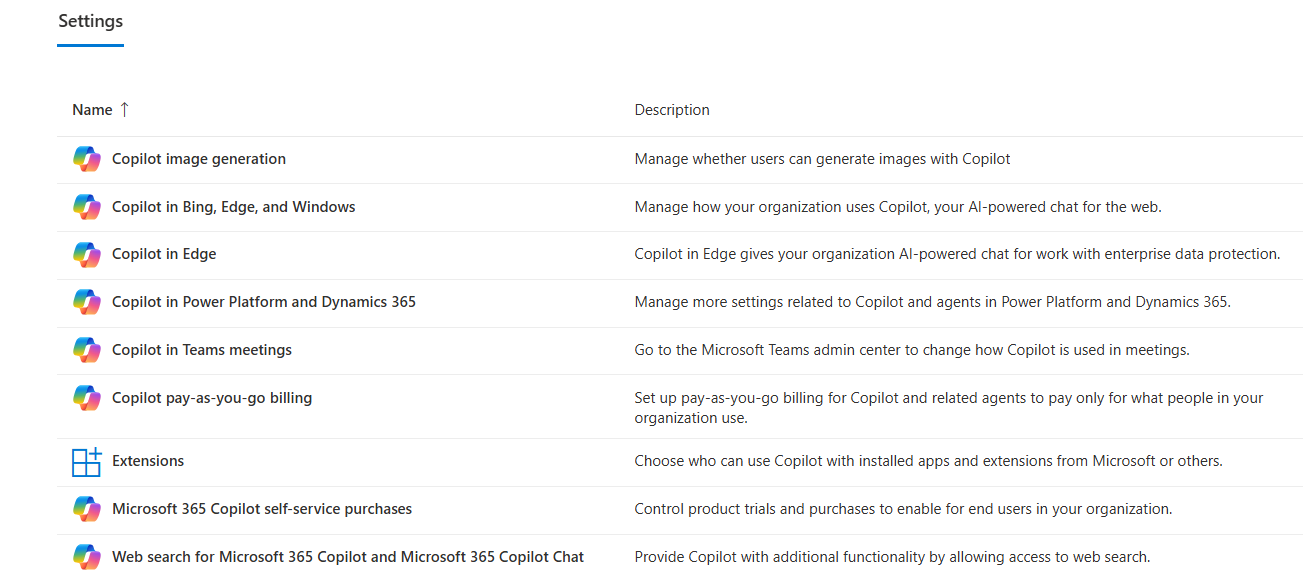Viewport: 1303px width, 581px height.
Task: Click the Copilot in Edge row icon
Action: click(x=87, y=254)
